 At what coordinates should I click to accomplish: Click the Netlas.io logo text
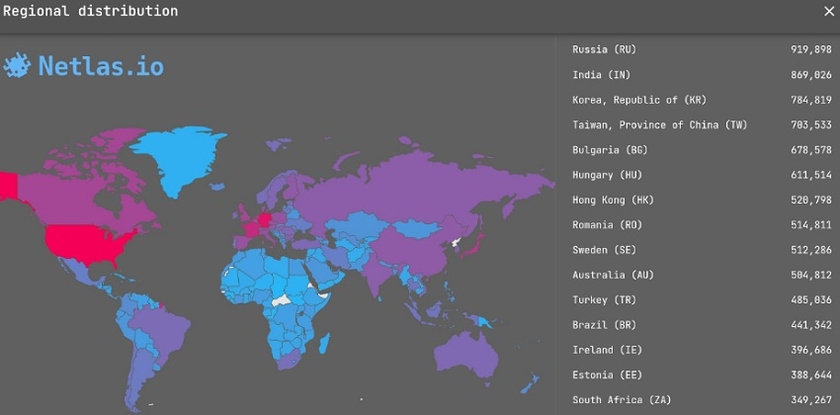[x=100, y=67]
